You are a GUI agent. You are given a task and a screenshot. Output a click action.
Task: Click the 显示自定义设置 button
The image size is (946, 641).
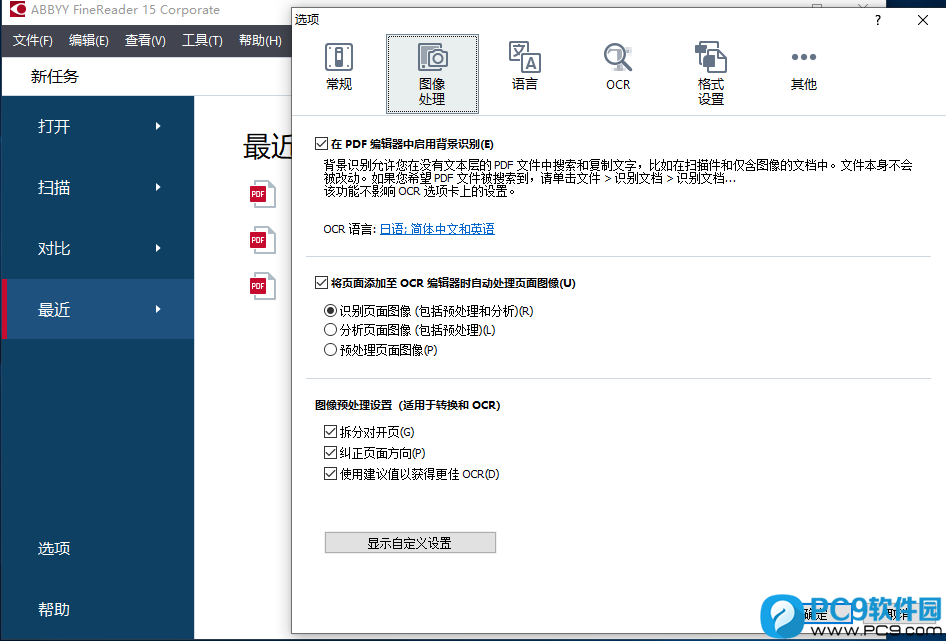pos(410,543)
